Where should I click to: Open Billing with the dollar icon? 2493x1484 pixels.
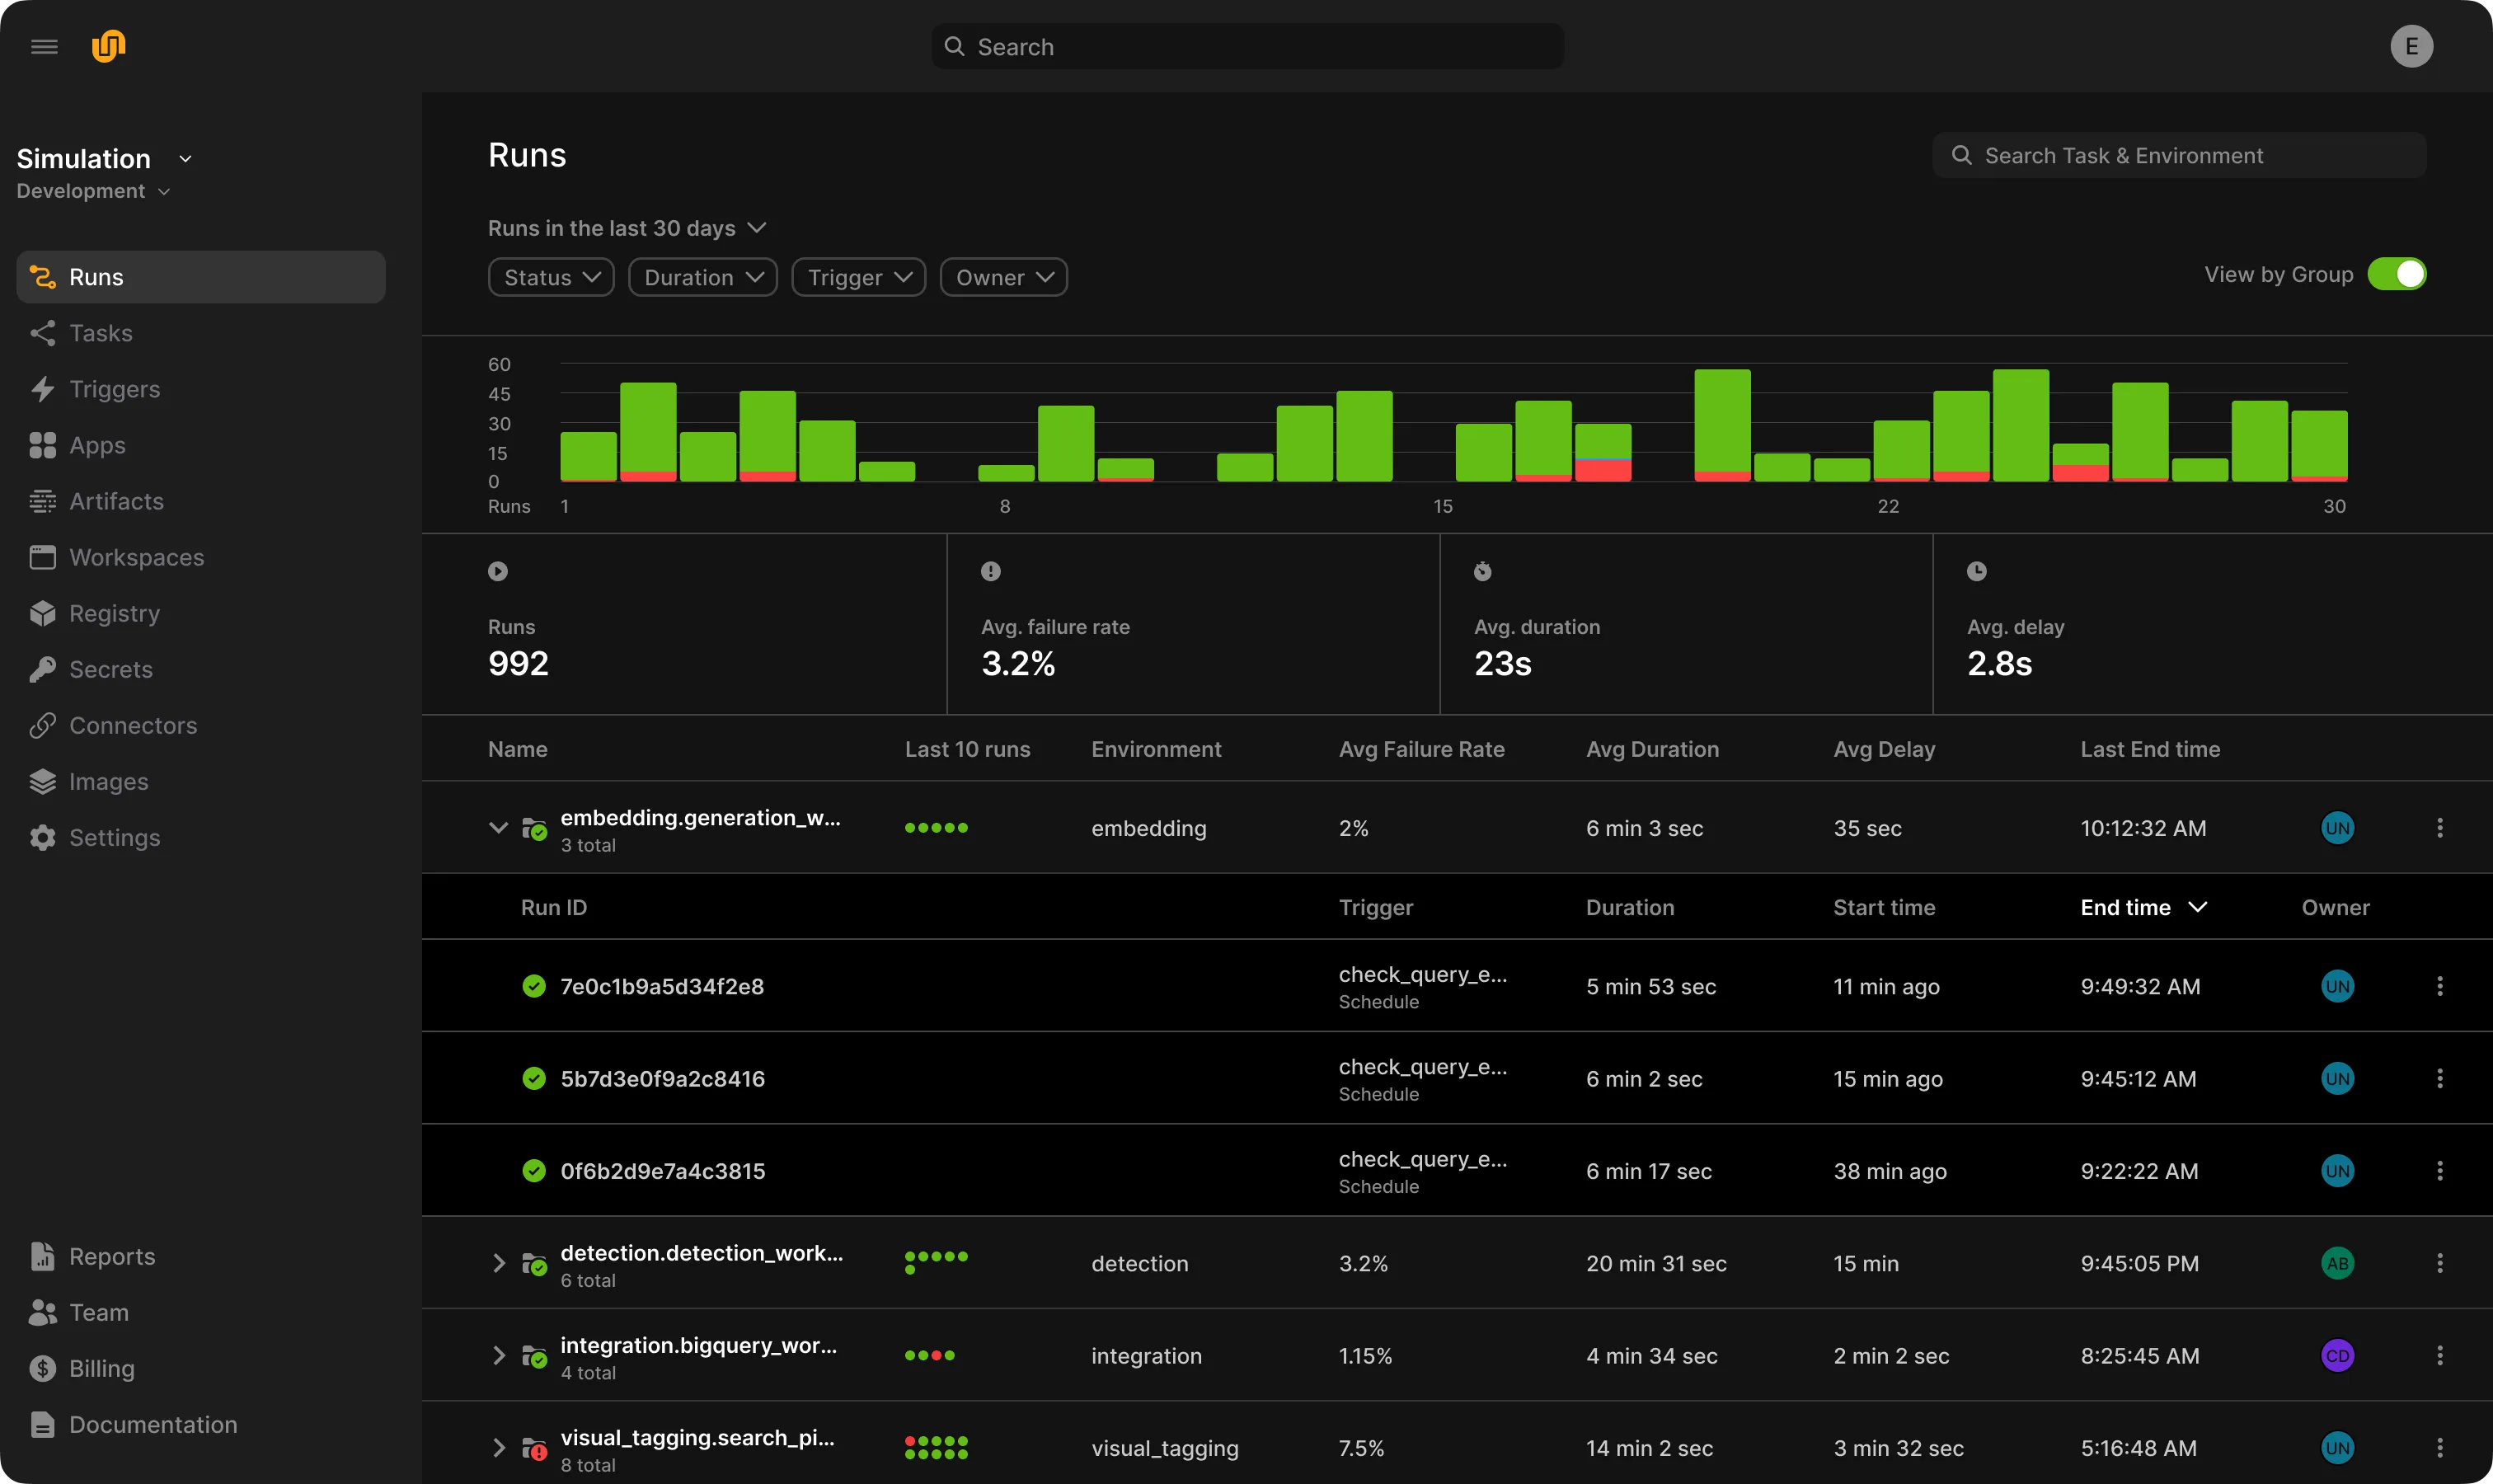[42, 1369]
